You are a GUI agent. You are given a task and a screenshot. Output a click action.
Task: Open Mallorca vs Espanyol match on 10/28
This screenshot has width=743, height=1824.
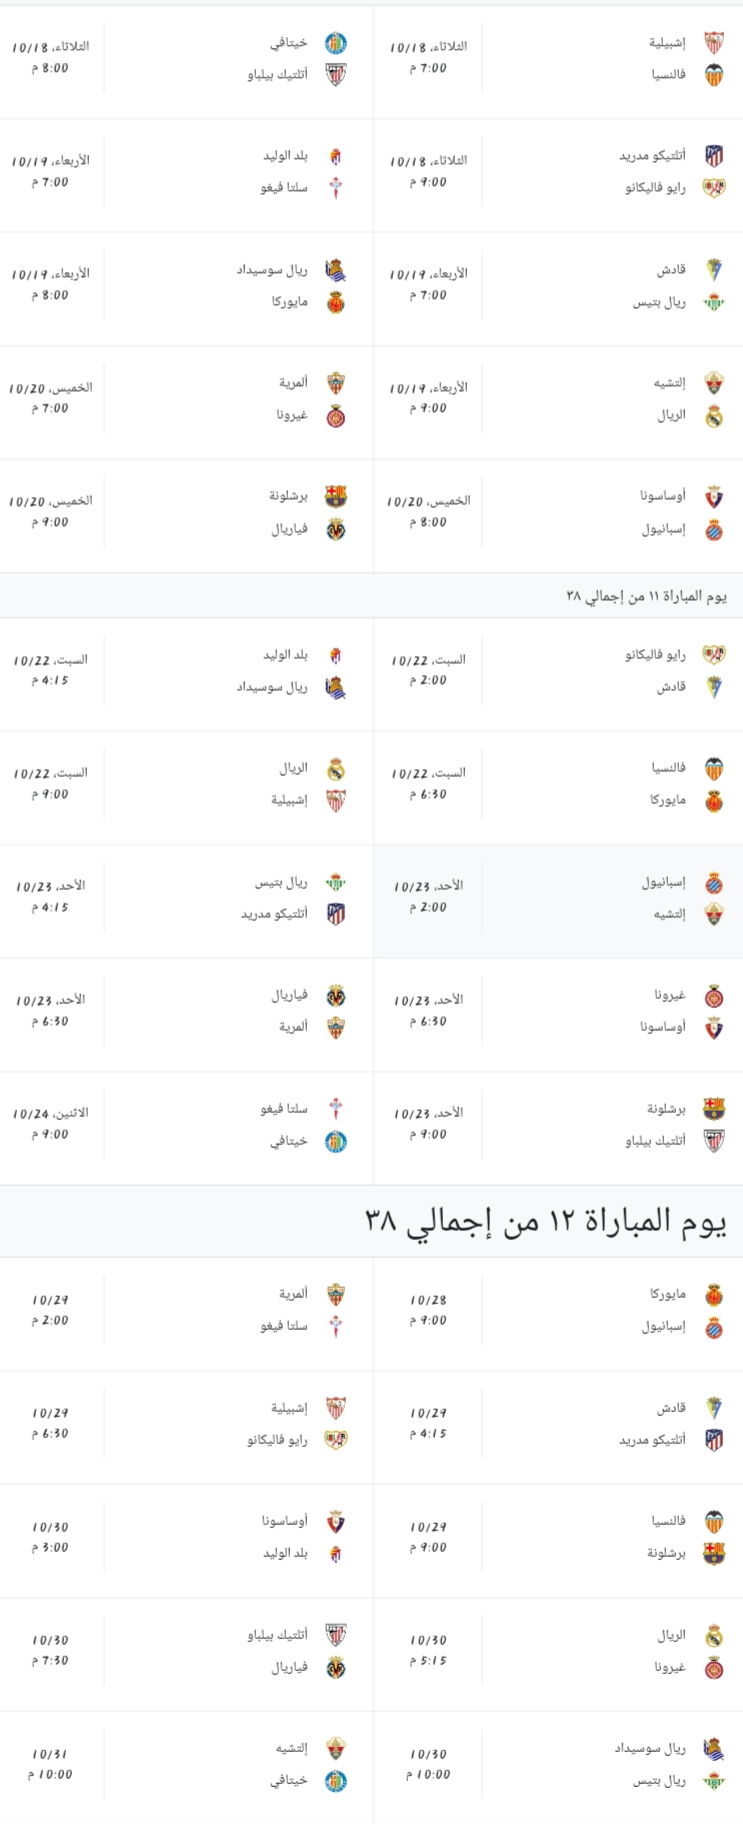(x=558, y=1313)
